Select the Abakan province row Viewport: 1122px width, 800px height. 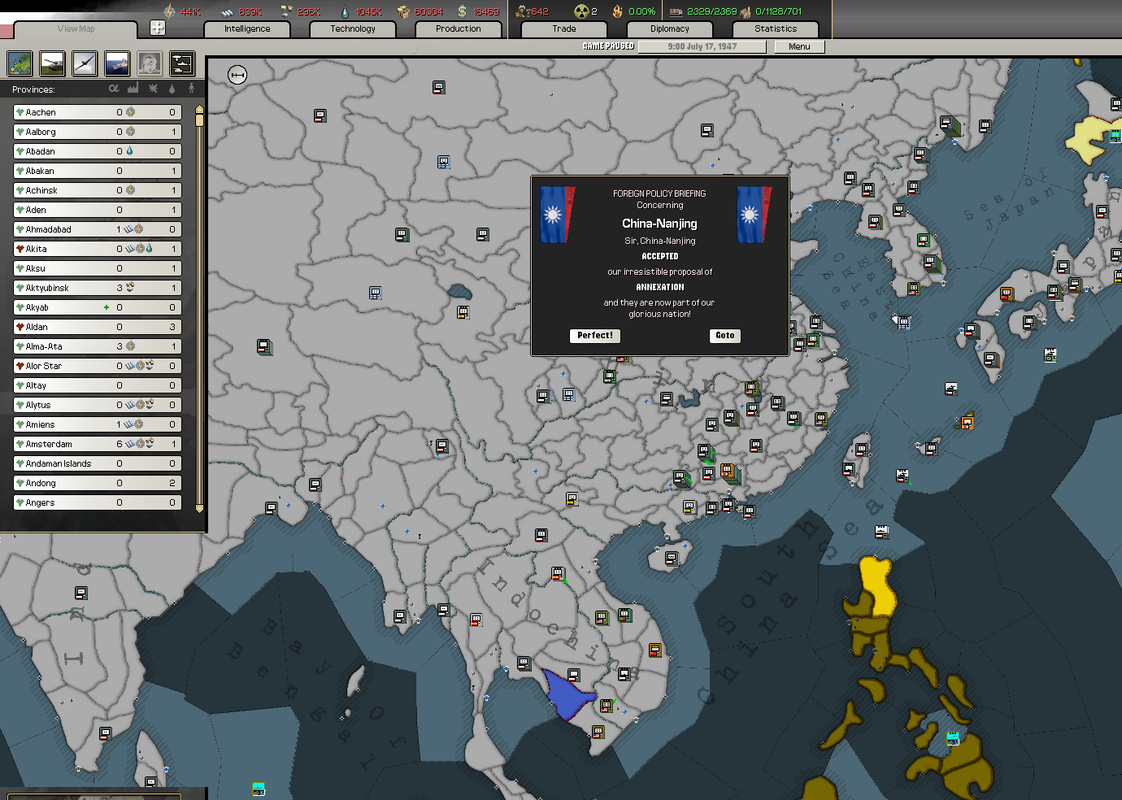(x=97, y=171)
